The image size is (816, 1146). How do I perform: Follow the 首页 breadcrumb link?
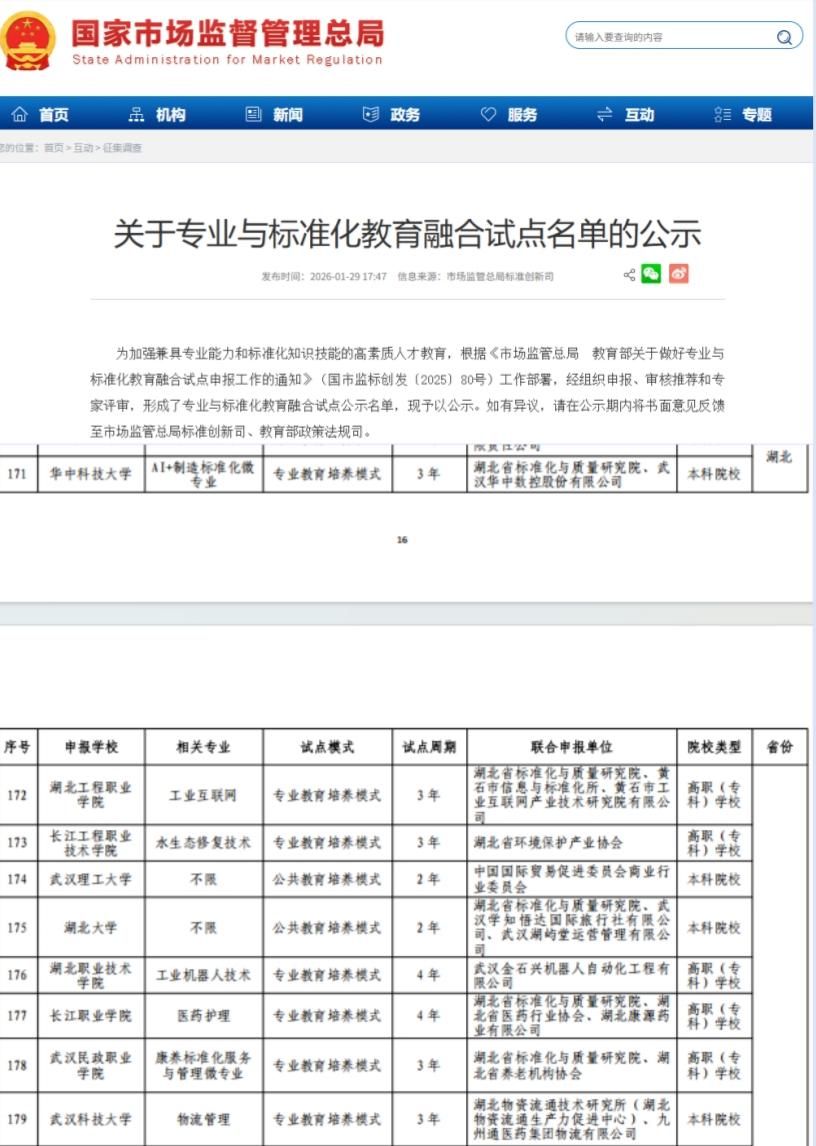click(53, 148)
